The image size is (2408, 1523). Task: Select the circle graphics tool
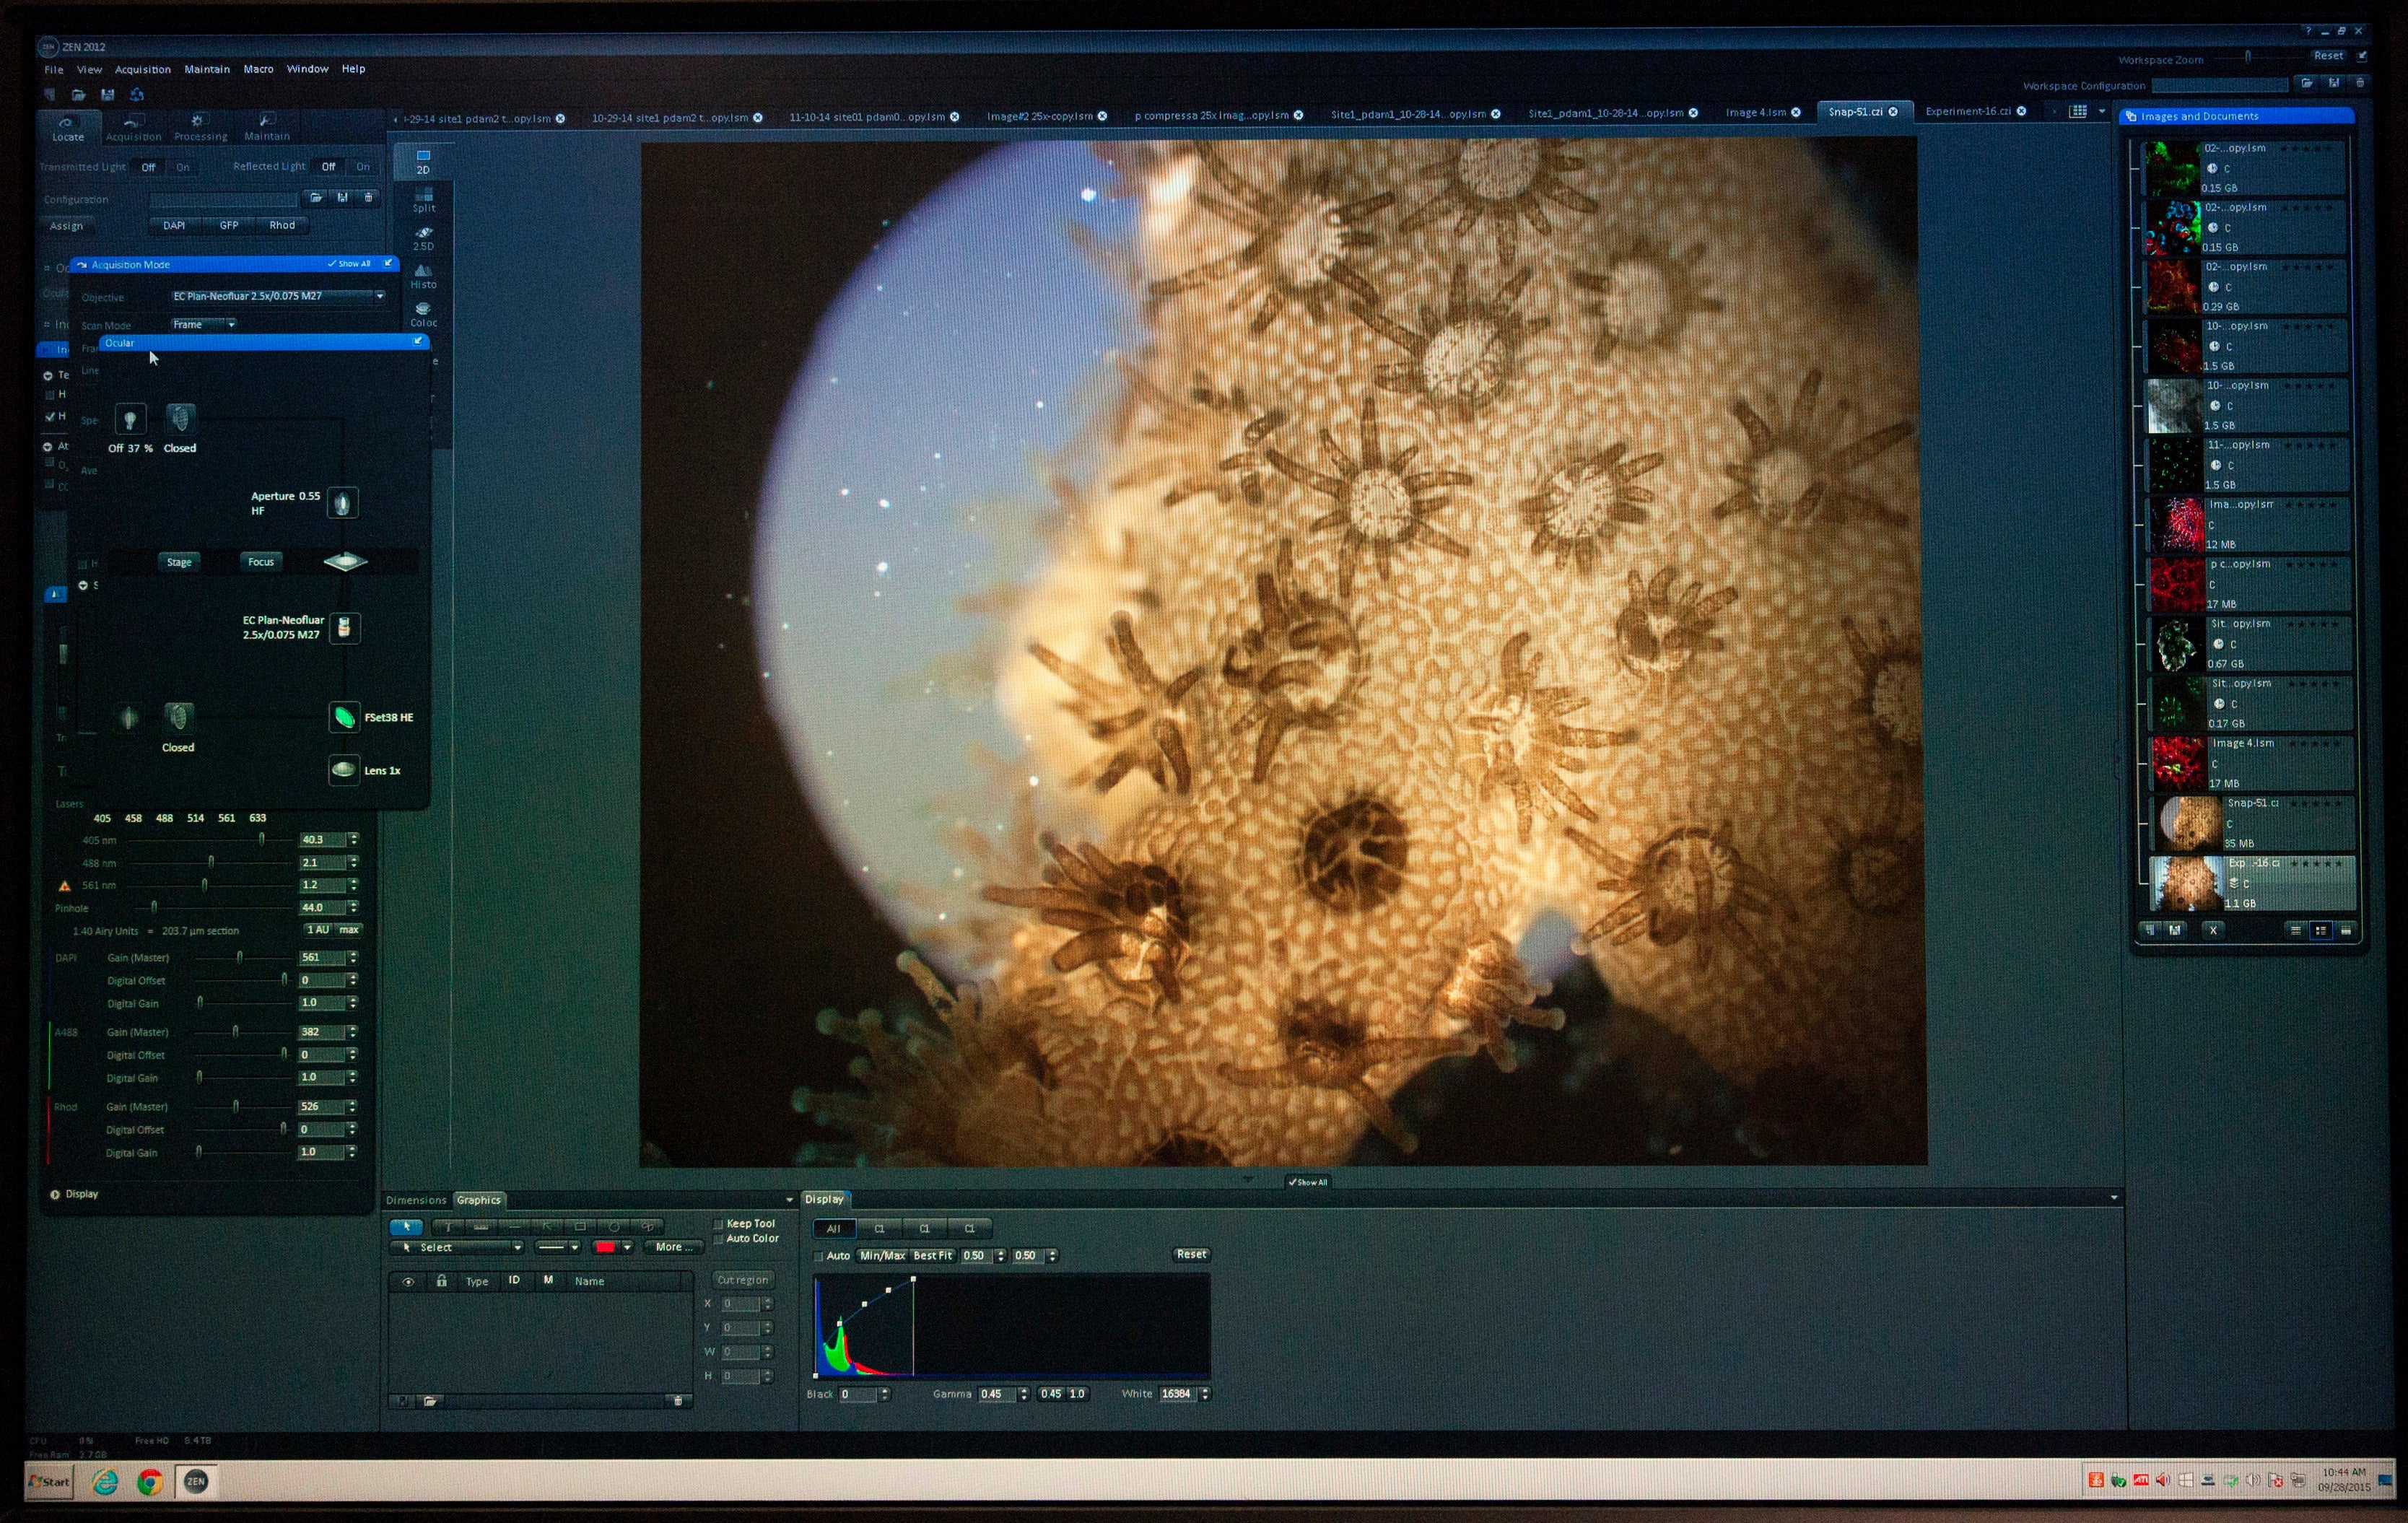coord(615,1226)
